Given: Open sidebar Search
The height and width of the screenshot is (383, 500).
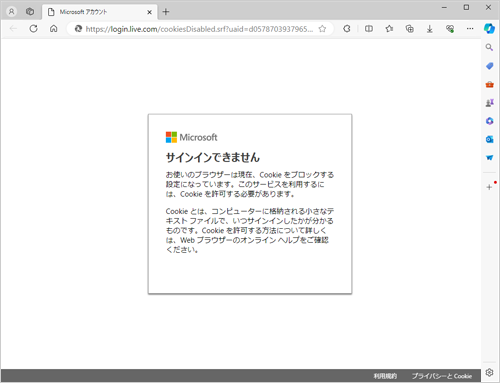Looking at the screenshot, I should click(489, 47).
